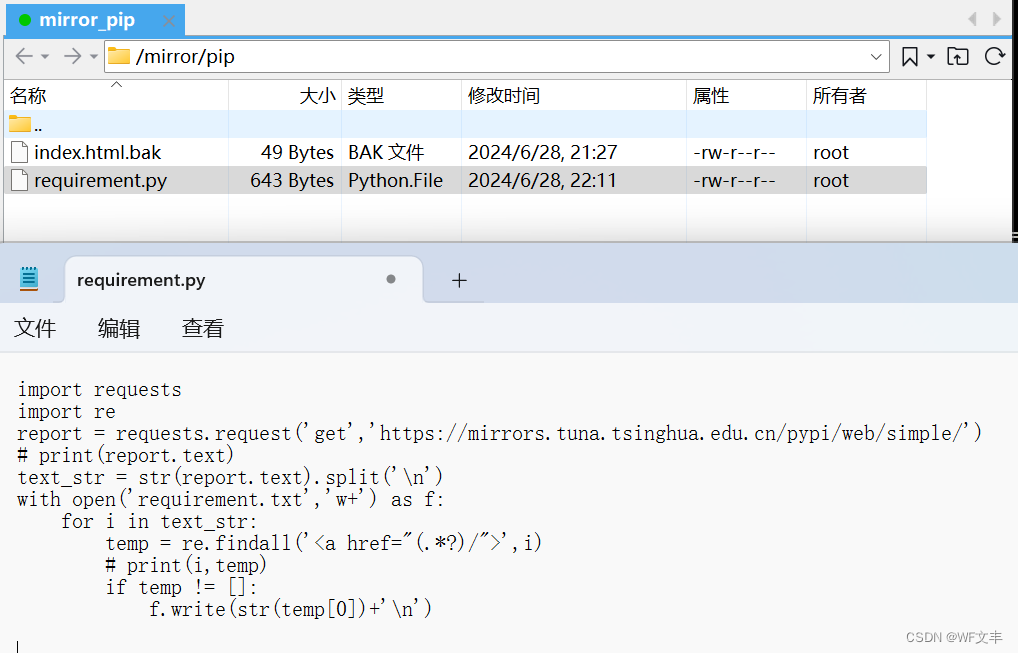Open the bookmark dropdown arrow

(x=931, y=57)
